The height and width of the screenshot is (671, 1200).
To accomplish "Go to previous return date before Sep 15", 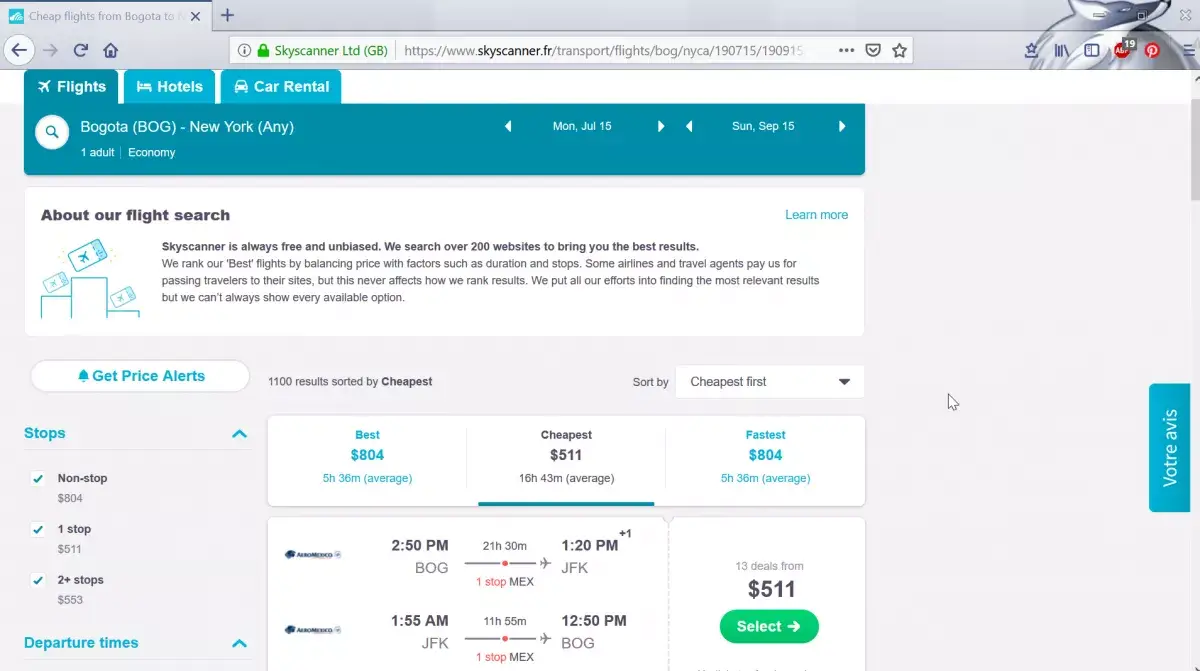I will (689, 127).
